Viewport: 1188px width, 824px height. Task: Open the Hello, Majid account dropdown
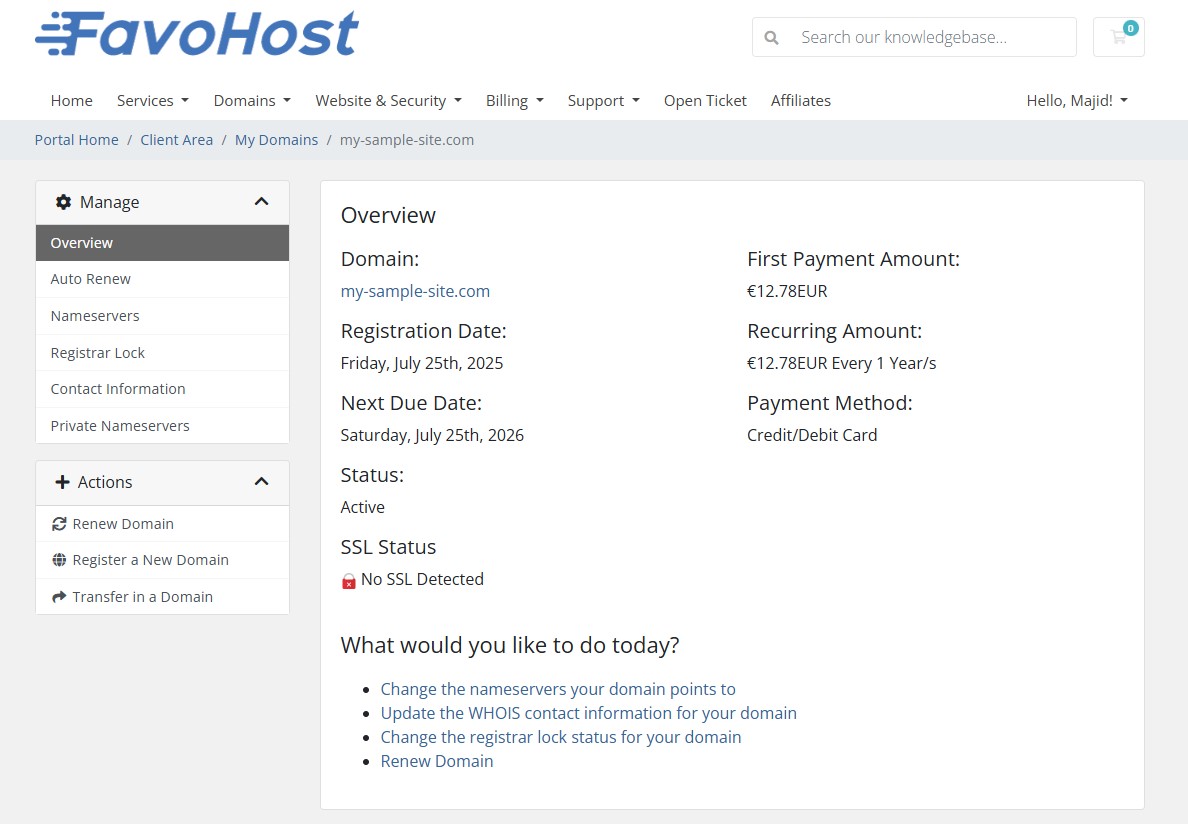coord(1077,100)
